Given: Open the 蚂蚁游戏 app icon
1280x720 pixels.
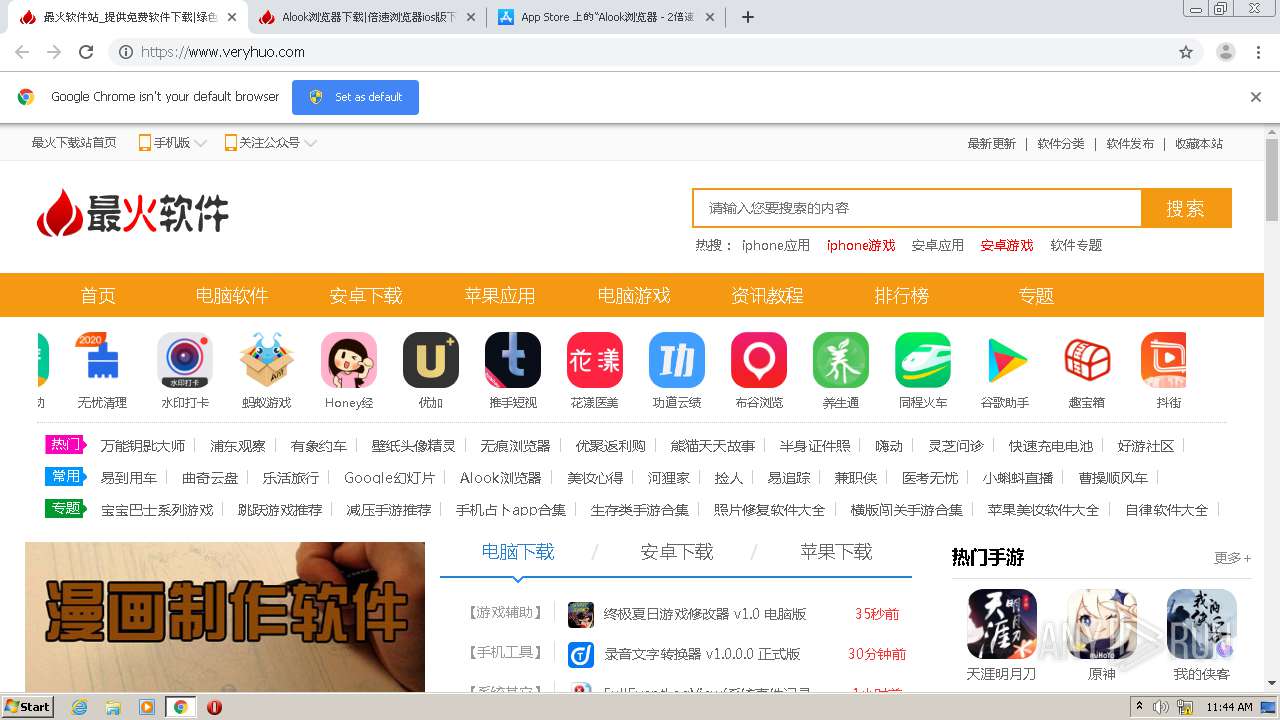Looking at the screenshot, I should [x=267, y=360].
